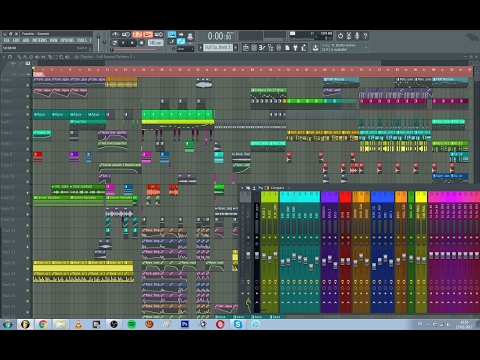Open Skype from taskbar
The image size is (480, 360).
(238, 324)
